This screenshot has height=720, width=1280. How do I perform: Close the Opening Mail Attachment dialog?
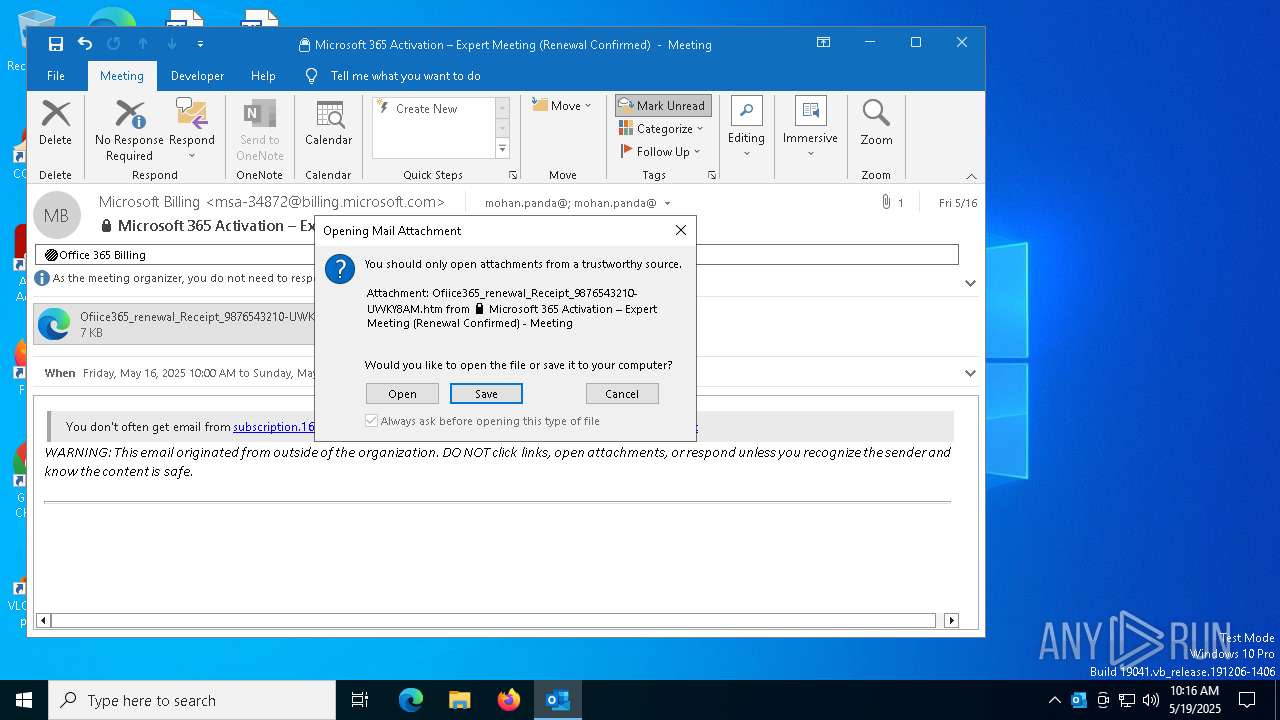[x=681, y=230]
